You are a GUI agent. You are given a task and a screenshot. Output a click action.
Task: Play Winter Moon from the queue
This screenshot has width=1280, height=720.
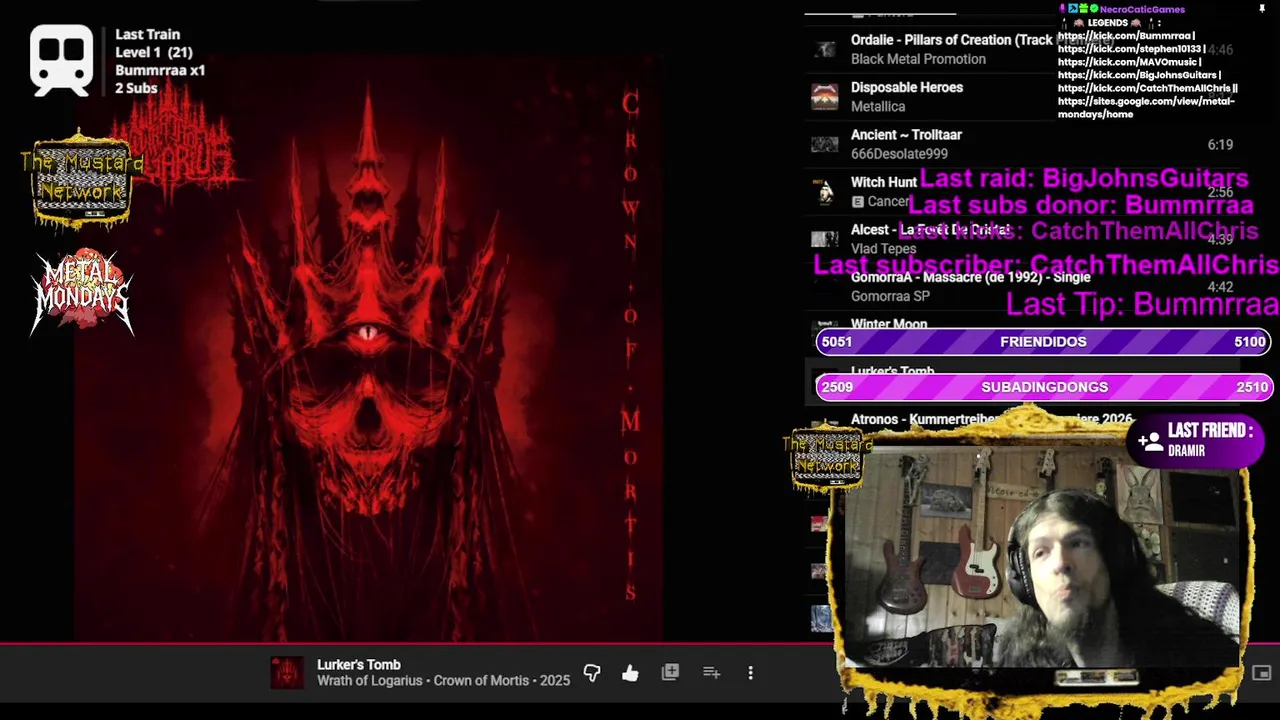(889, 324)
